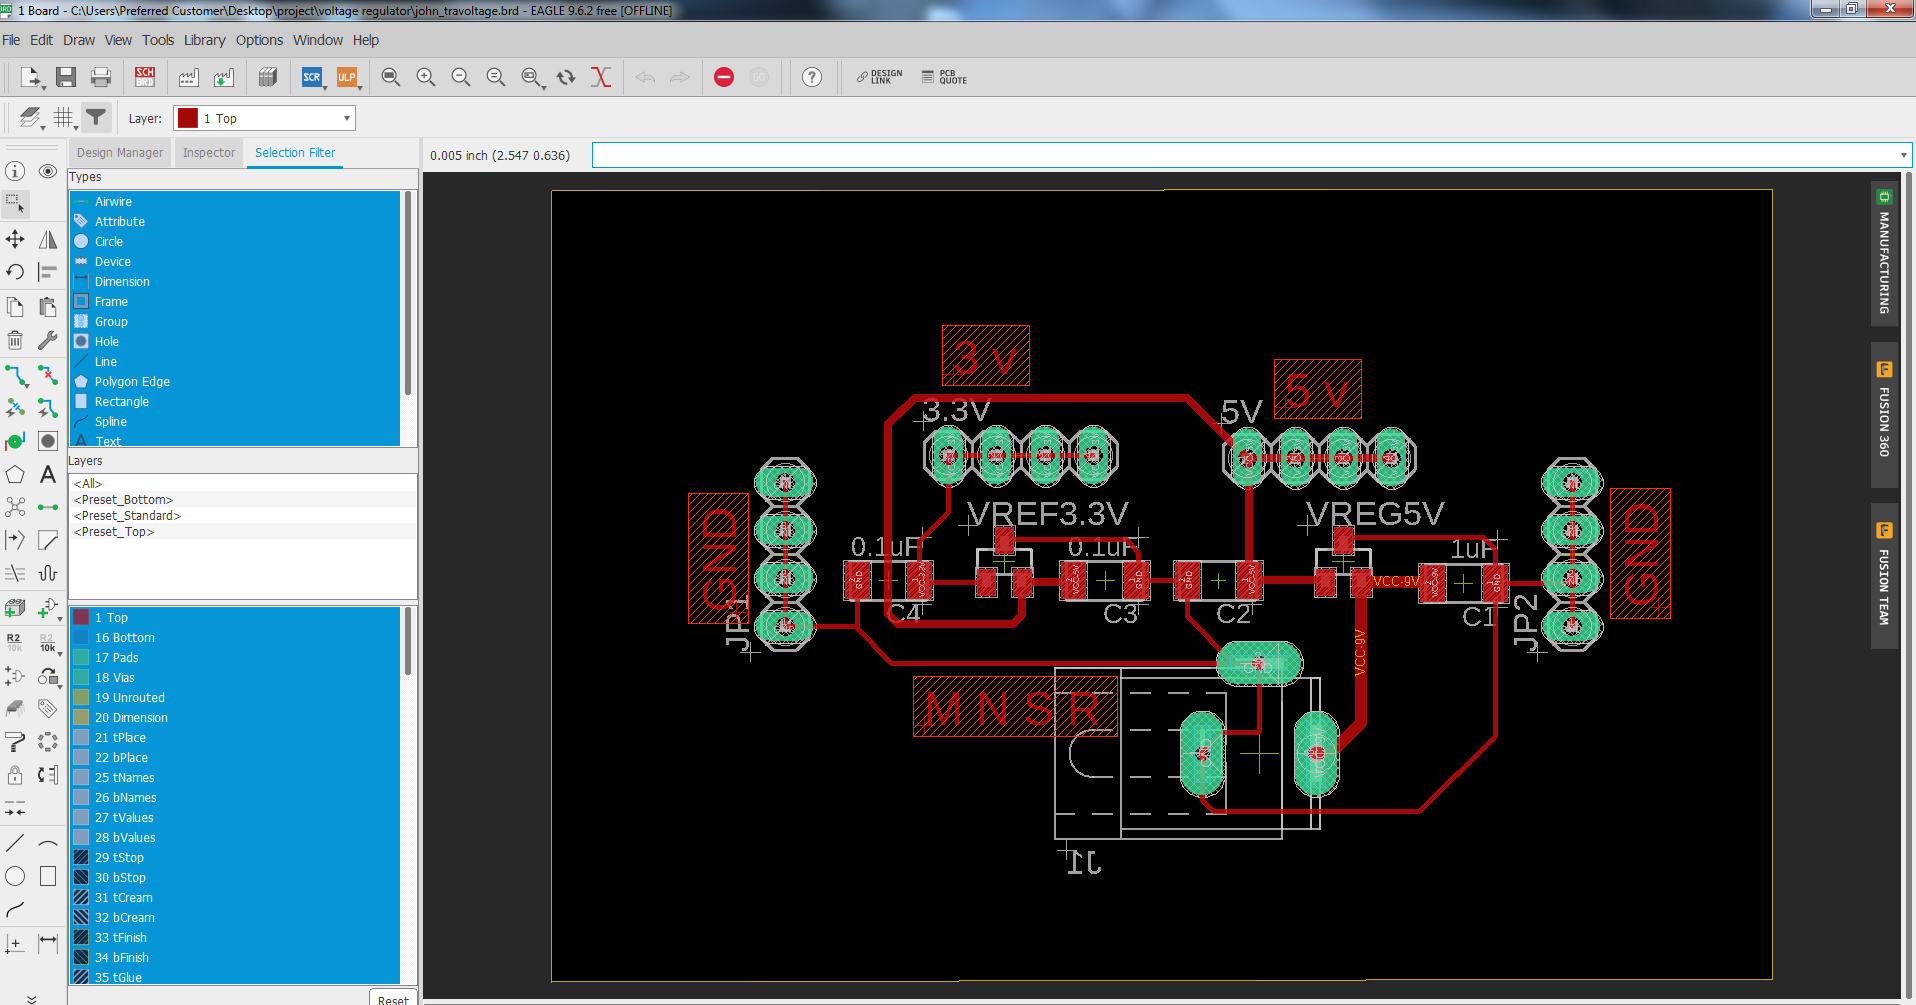Select the Change wrench tool
Viewport: 1916px width, 1005px height.
point(47,340)
